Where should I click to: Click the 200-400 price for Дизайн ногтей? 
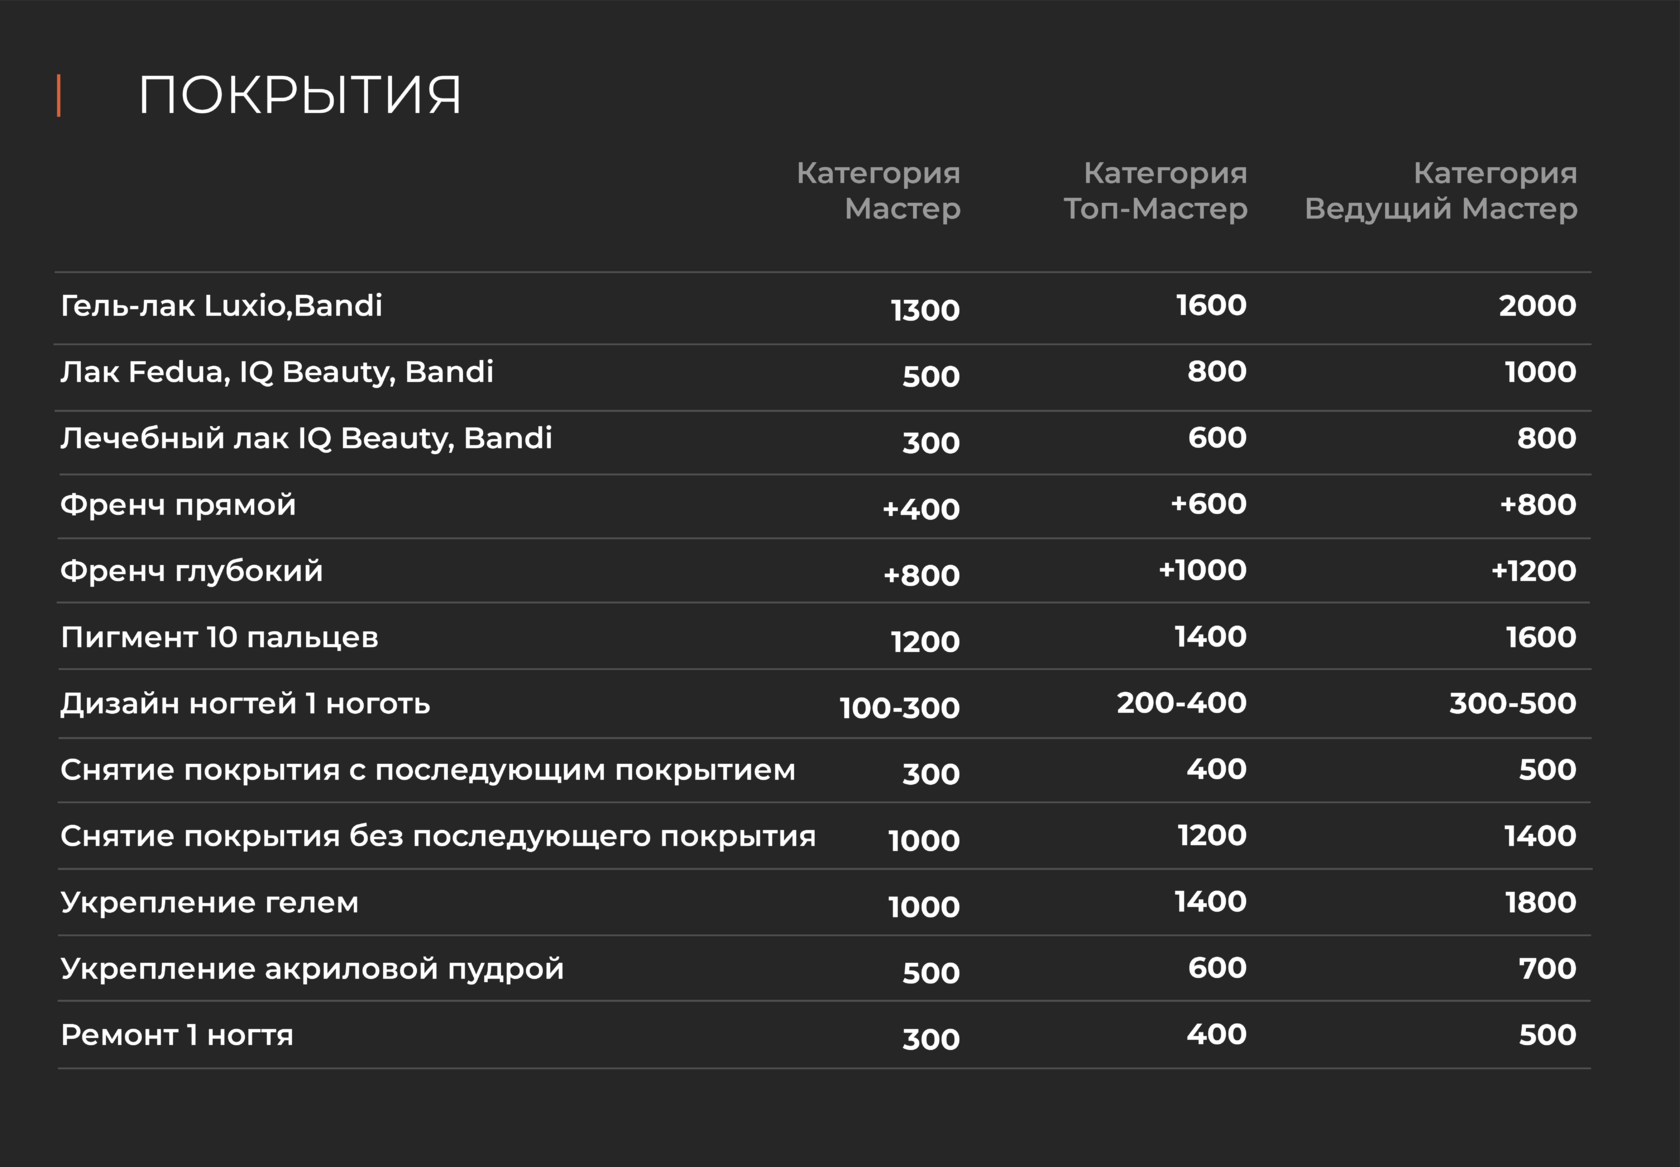[x=1181, y=703]
